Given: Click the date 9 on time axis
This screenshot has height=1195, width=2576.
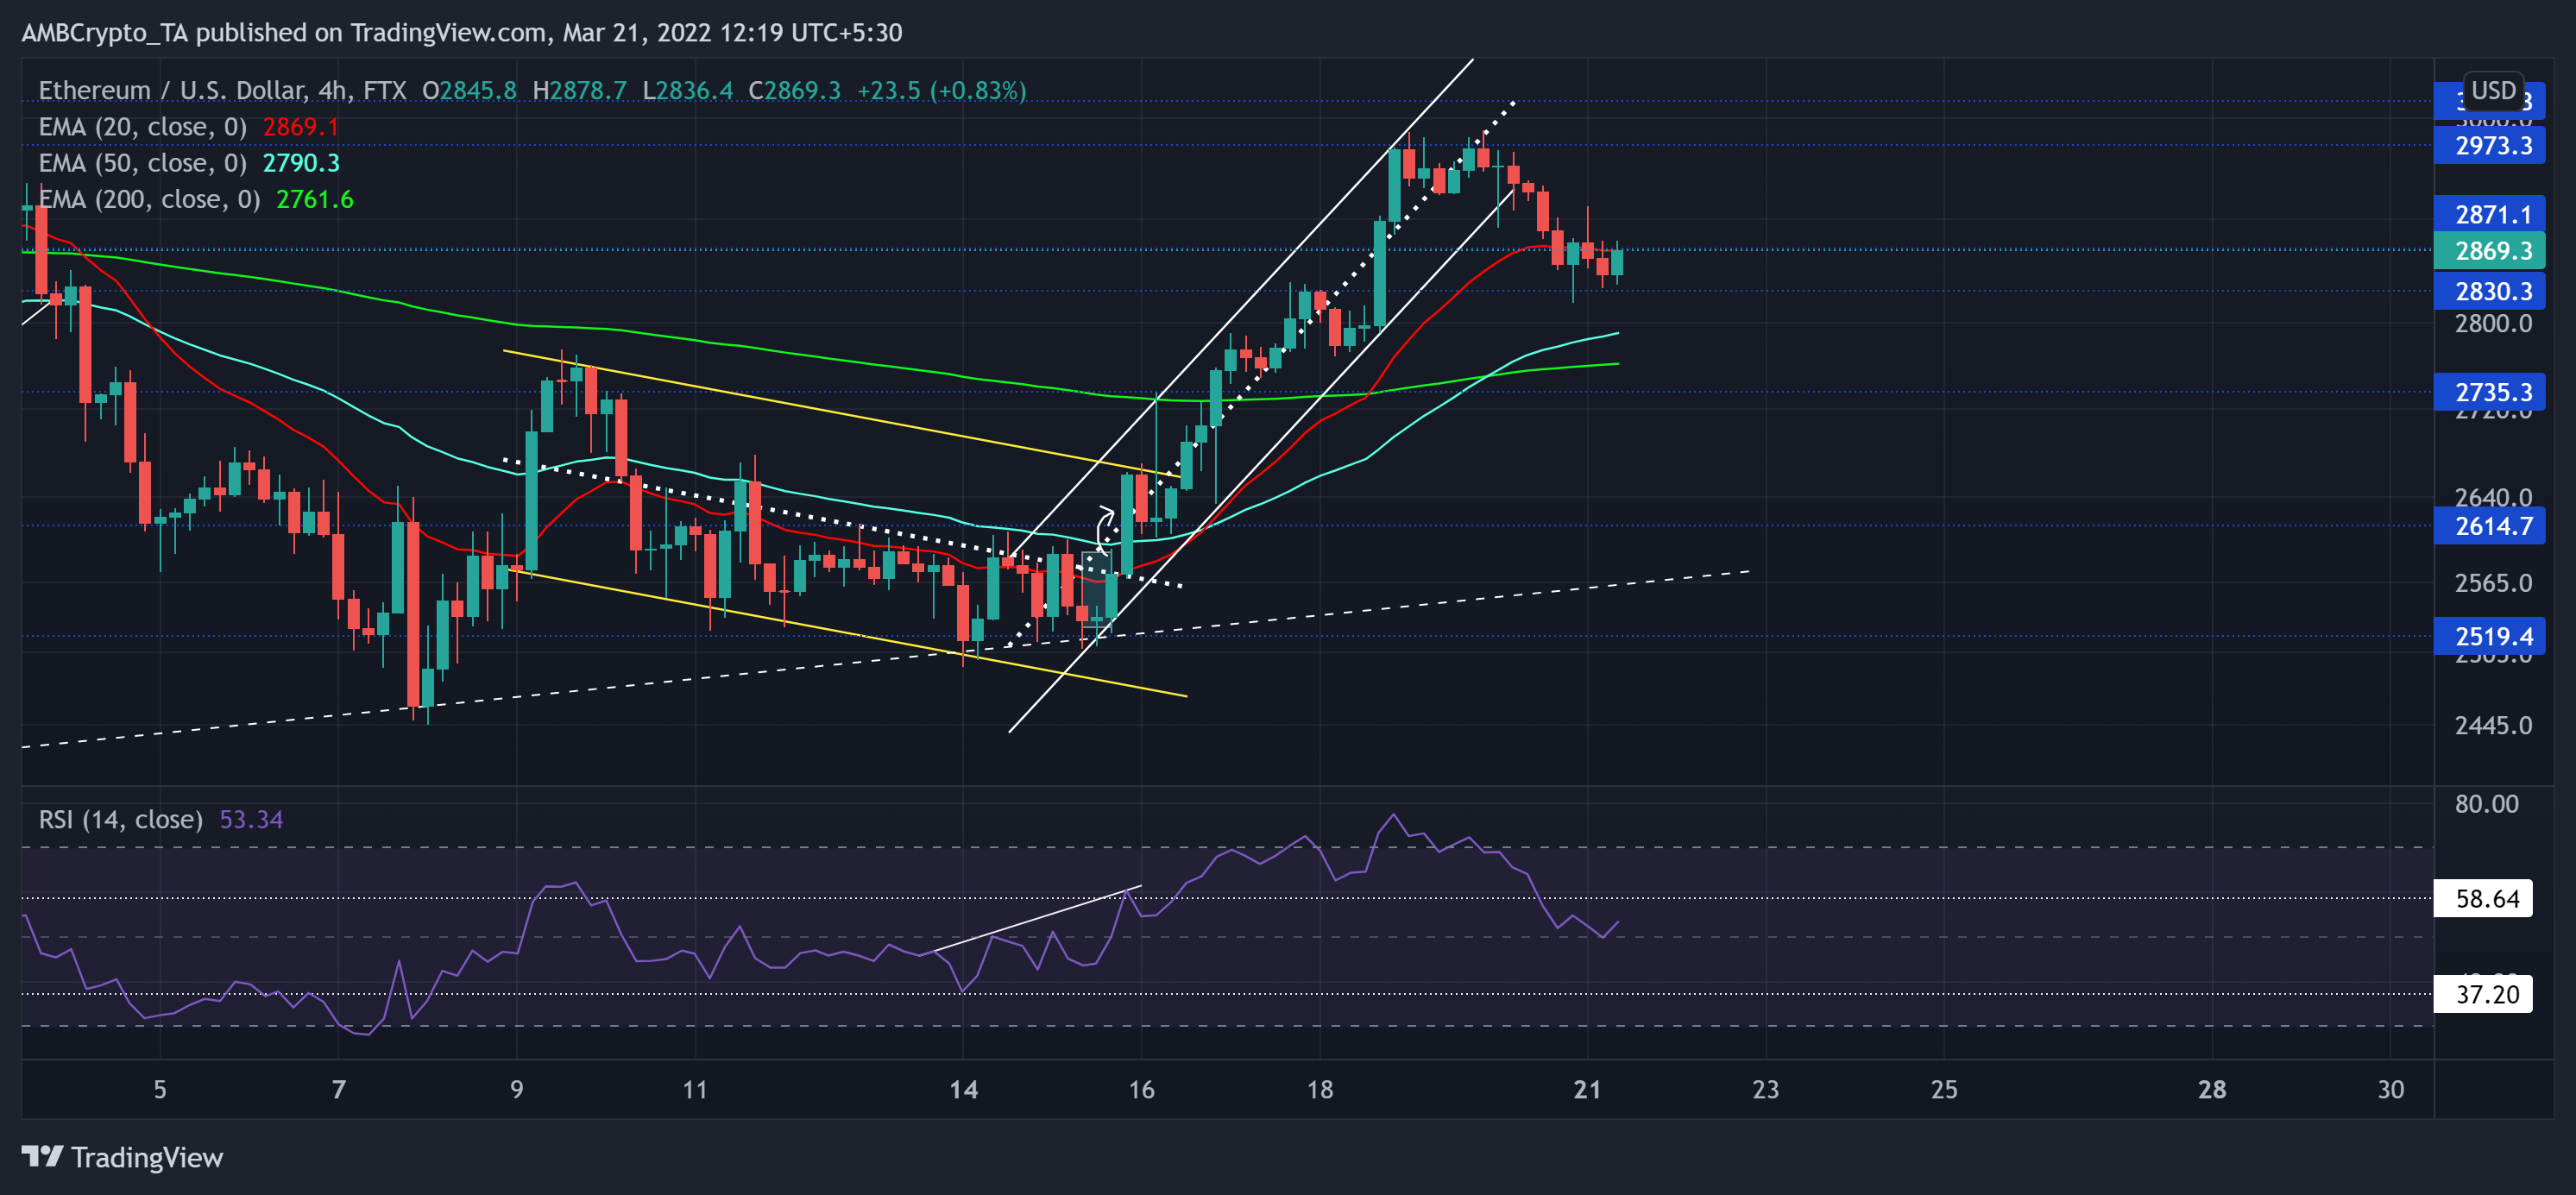Looking at the screenshot, I should [x=516, y=1089].
